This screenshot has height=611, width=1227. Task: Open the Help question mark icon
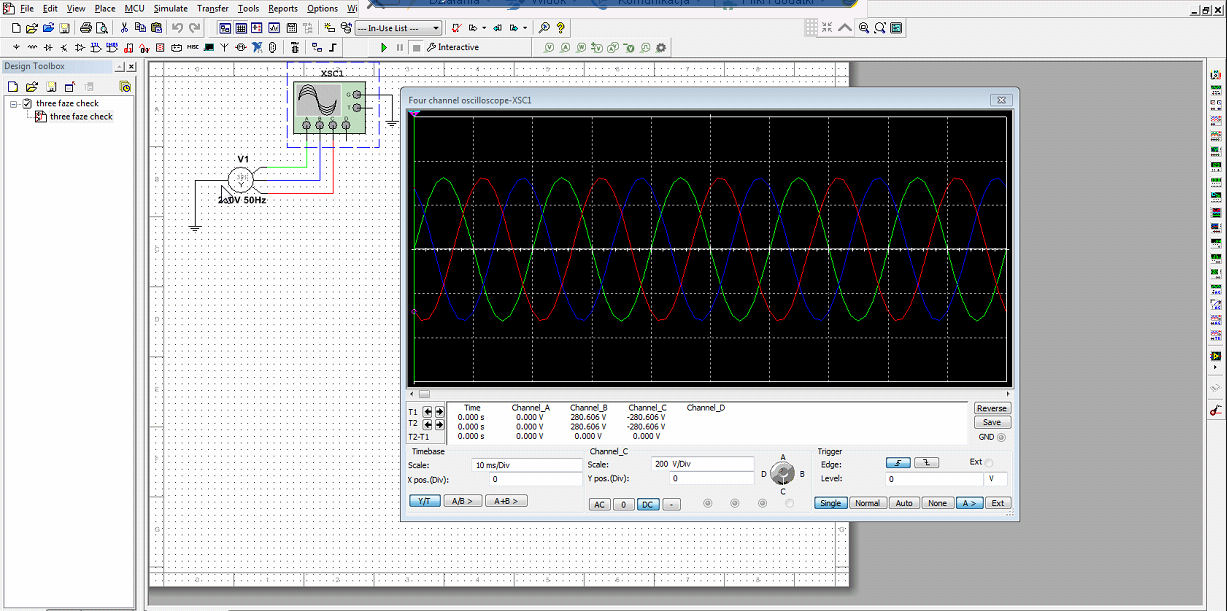pos(560,28)
